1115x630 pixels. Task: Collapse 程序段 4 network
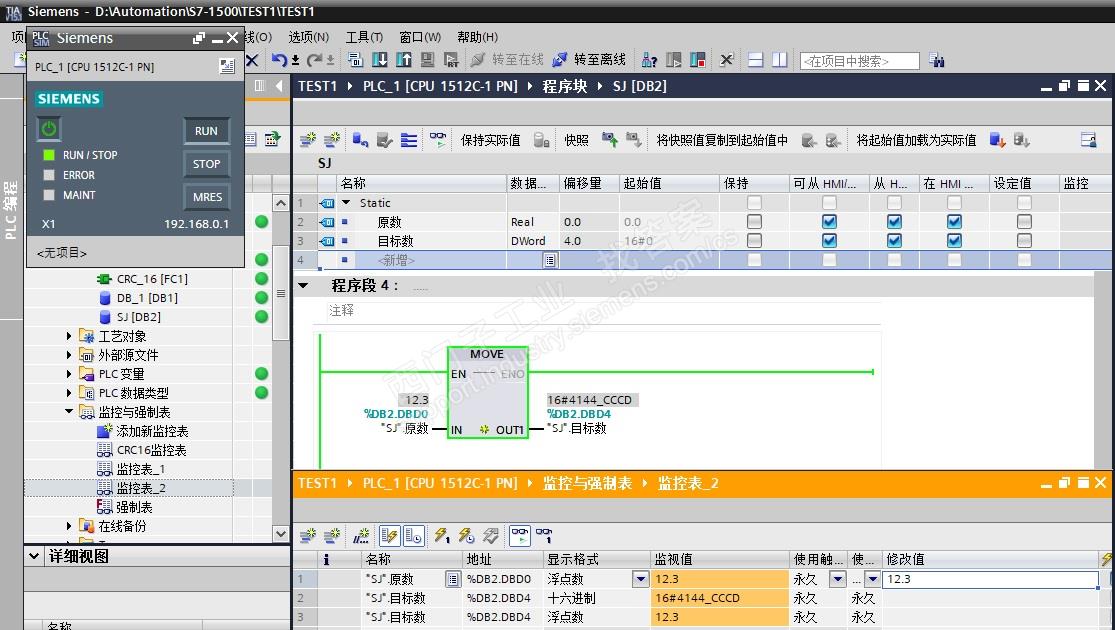click(304, 286)
